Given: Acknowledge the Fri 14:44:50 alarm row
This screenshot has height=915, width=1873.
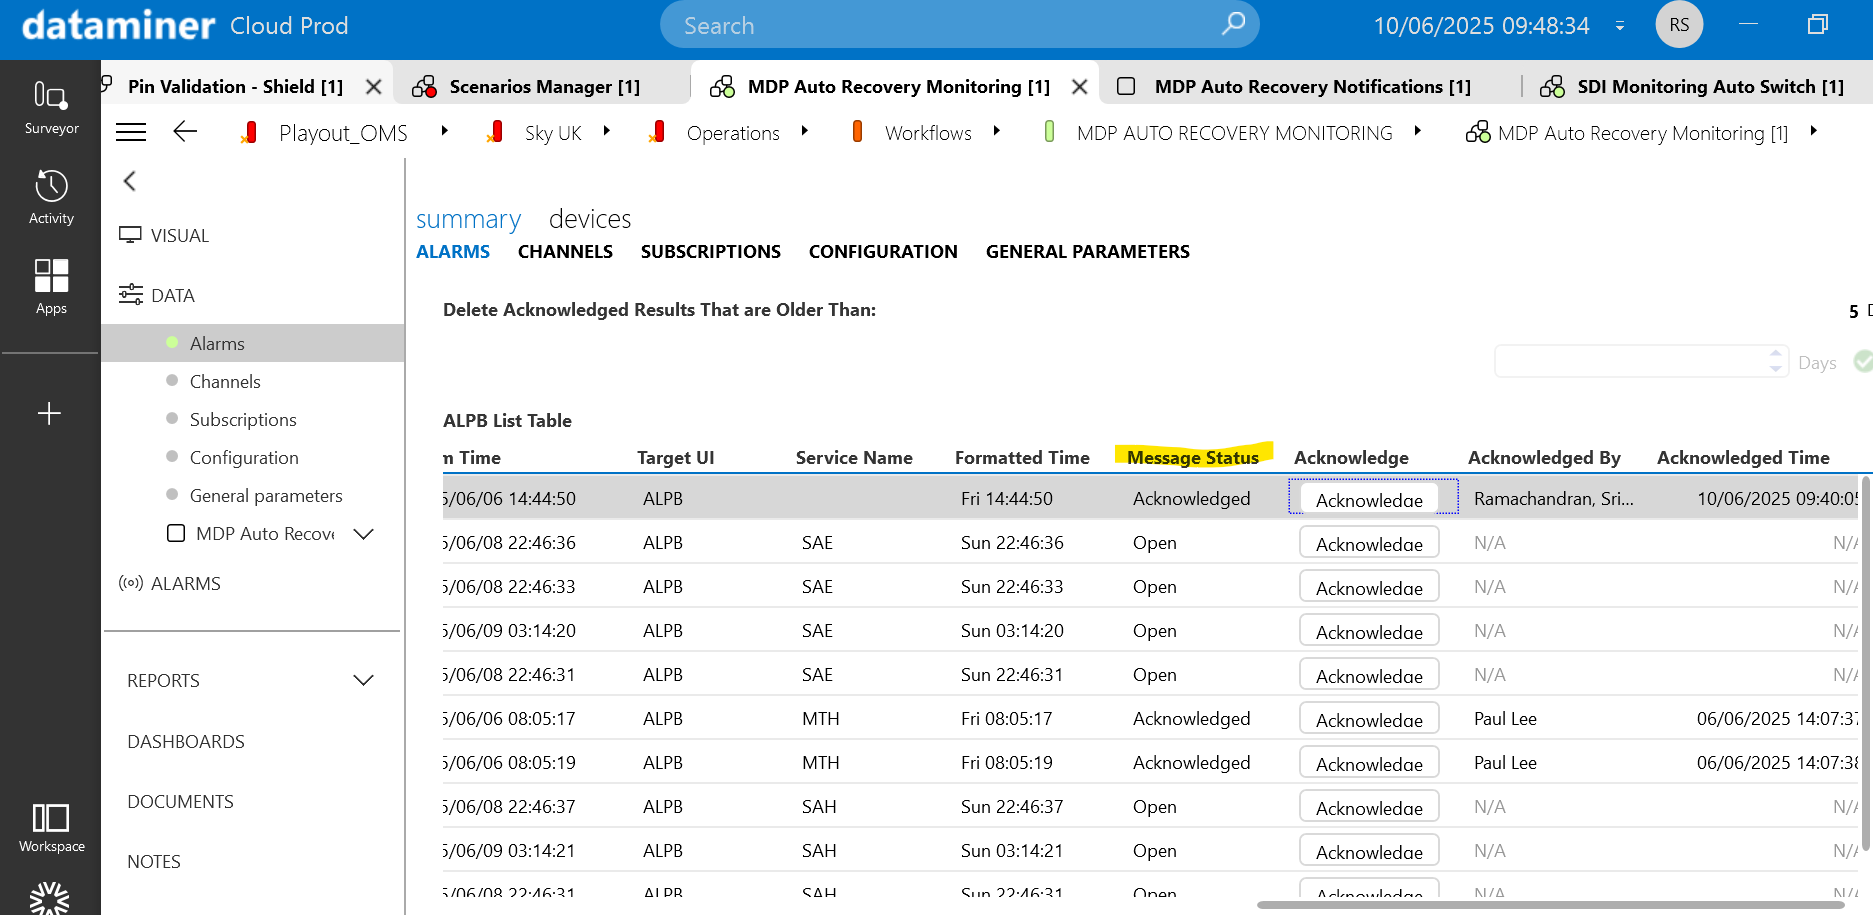Looking at the screenshot, I should pos(1369,499).
